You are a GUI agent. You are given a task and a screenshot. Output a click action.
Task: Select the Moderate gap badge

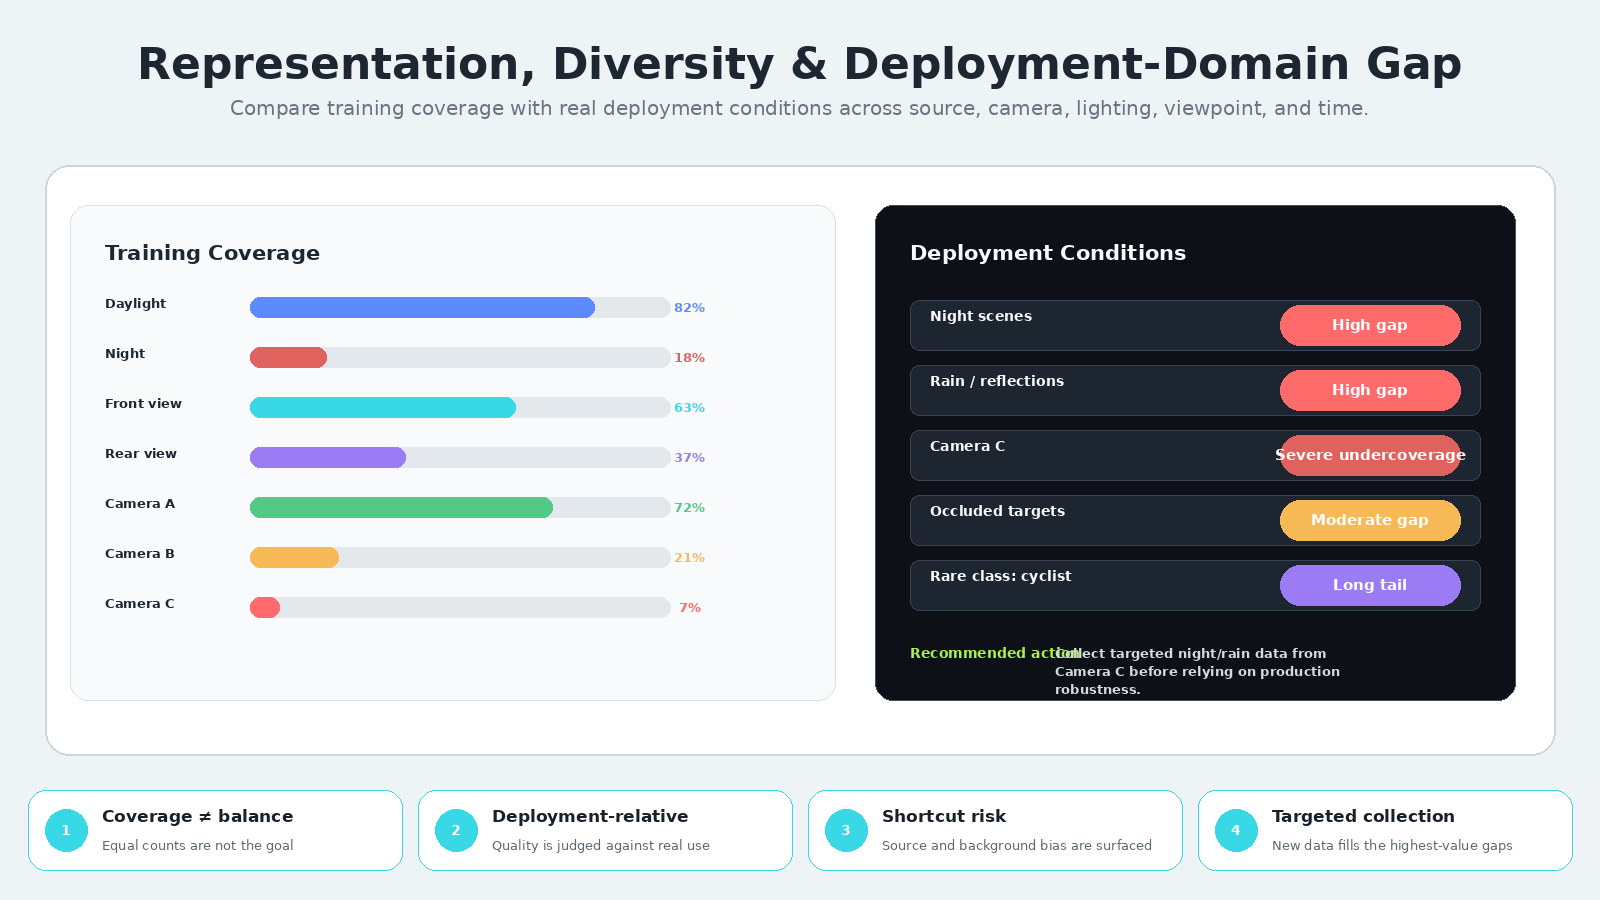coord(1370,520)
